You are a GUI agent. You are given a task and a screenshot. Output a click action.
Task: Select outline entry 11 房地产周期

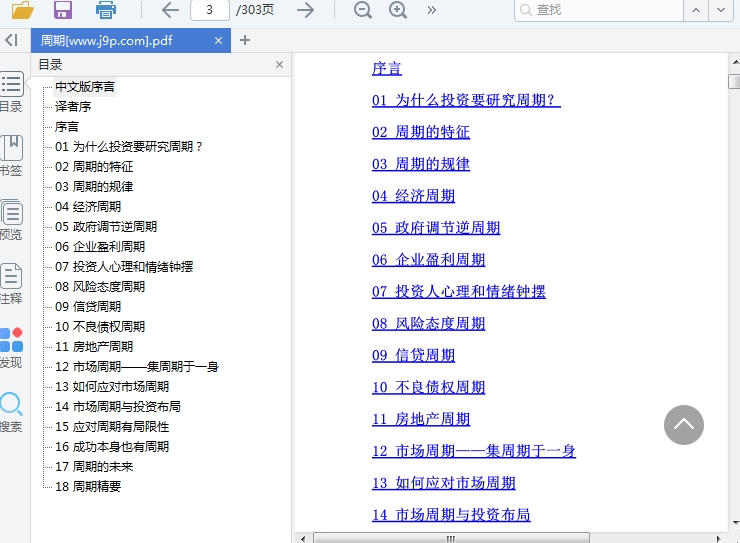(x=94, y=347)
